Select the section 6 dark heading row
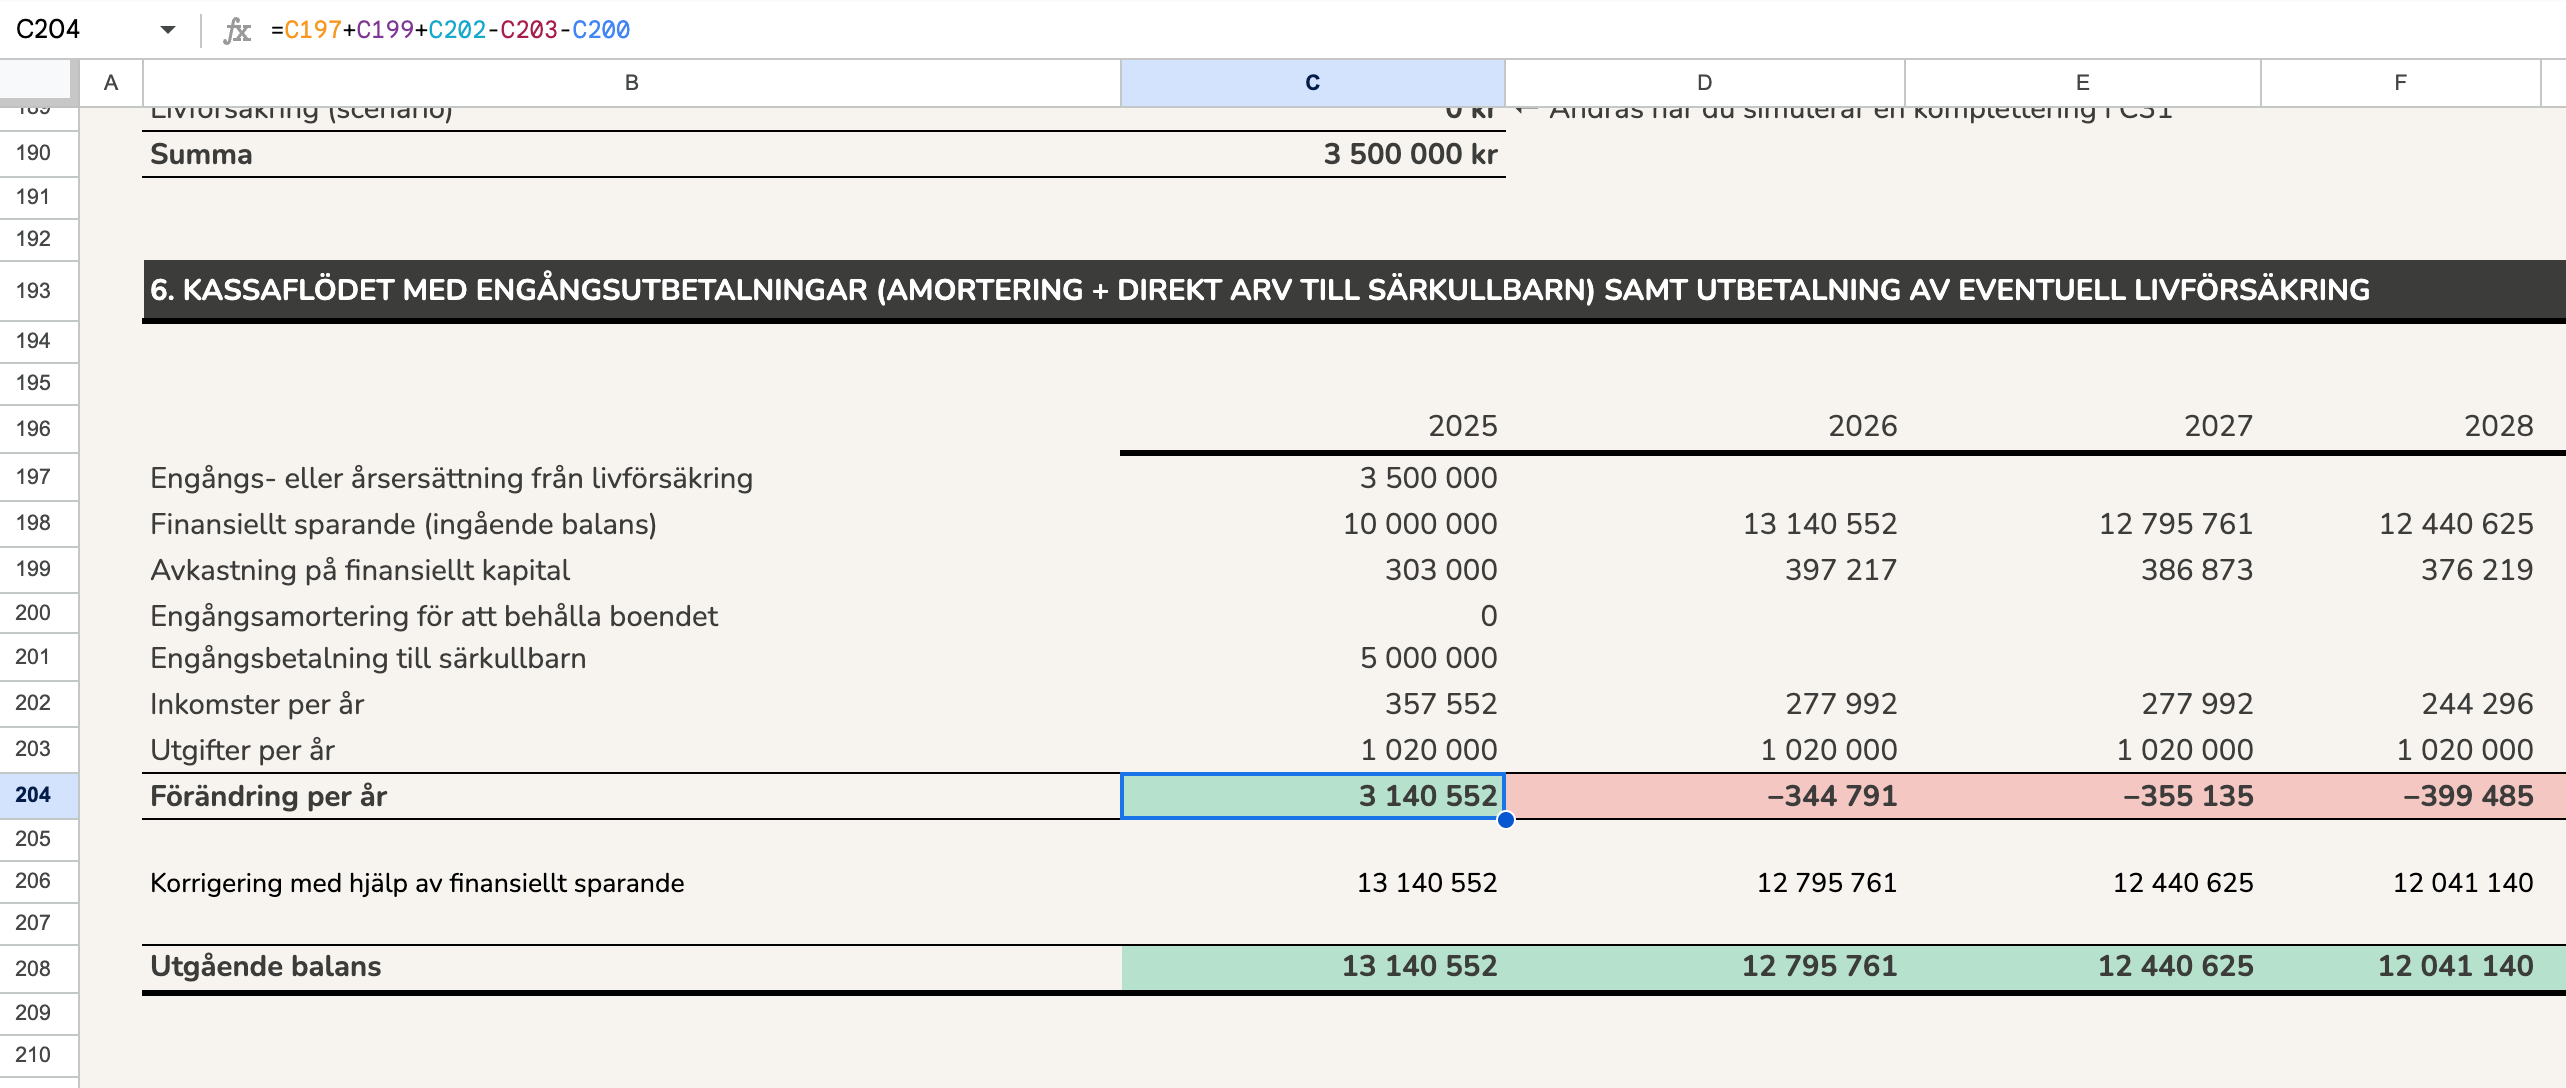Viewport: 2566px width, 1088px height. coord(1260,290)
